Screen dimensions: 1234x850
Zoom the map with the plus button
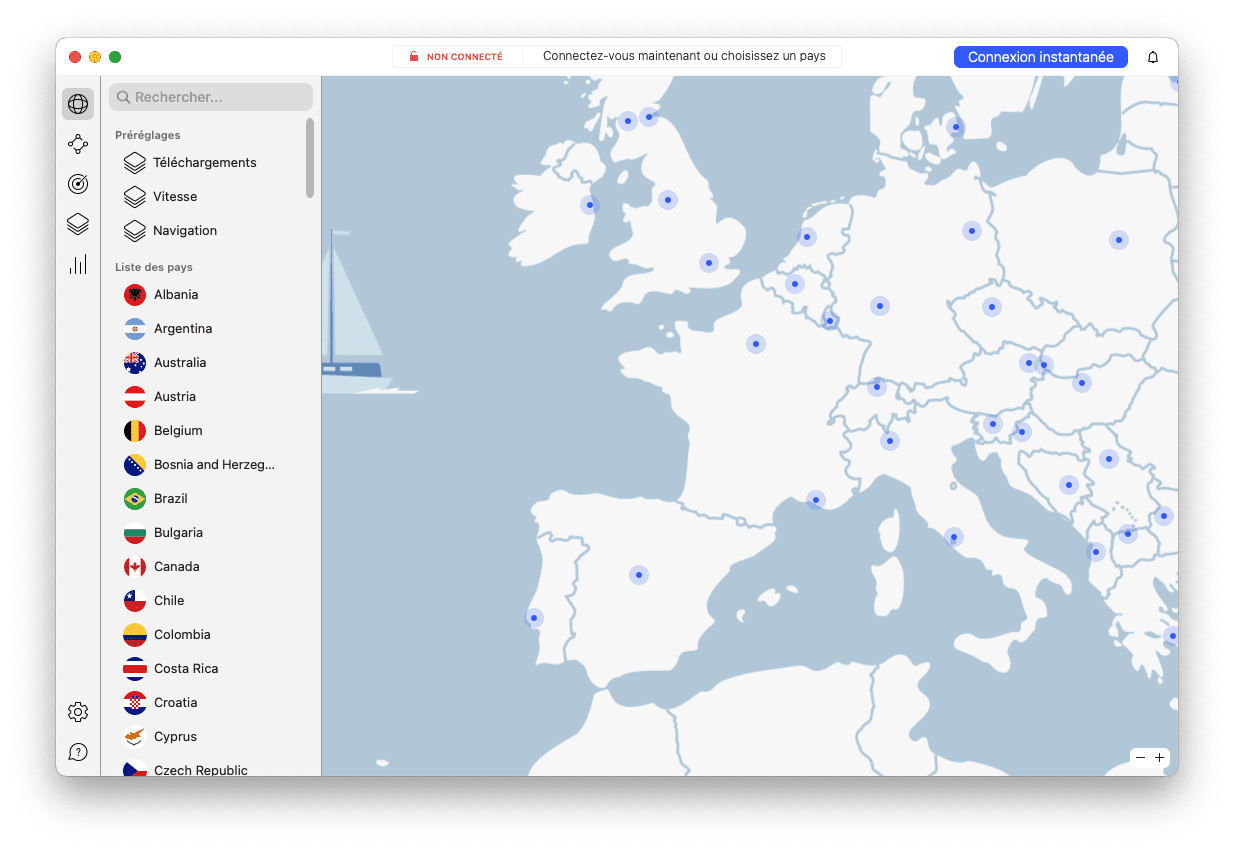(1159, 757)
